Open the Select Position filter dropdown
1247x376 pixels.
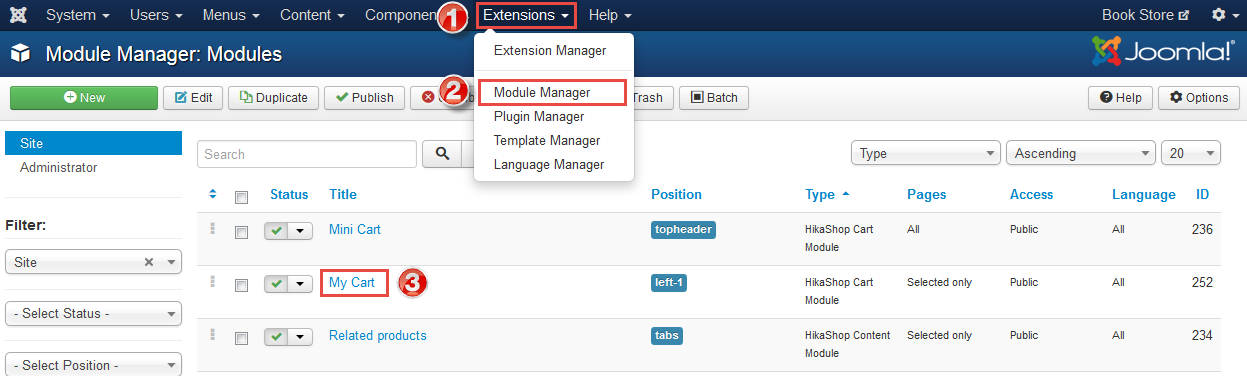(94, 365)
